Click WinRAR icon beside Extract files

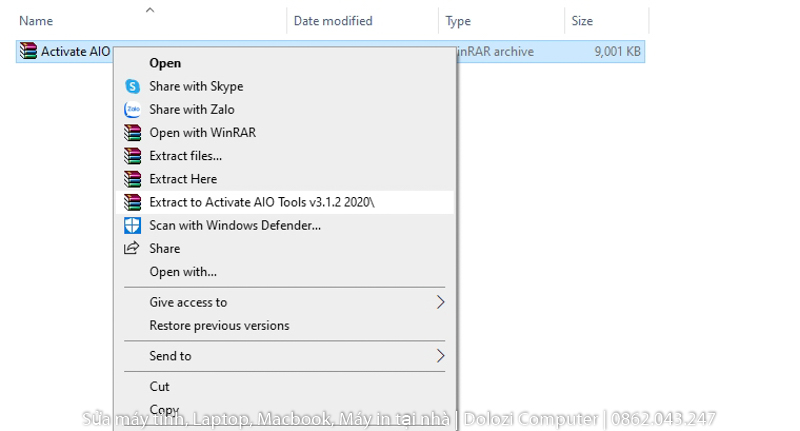(x=132, y=156)
